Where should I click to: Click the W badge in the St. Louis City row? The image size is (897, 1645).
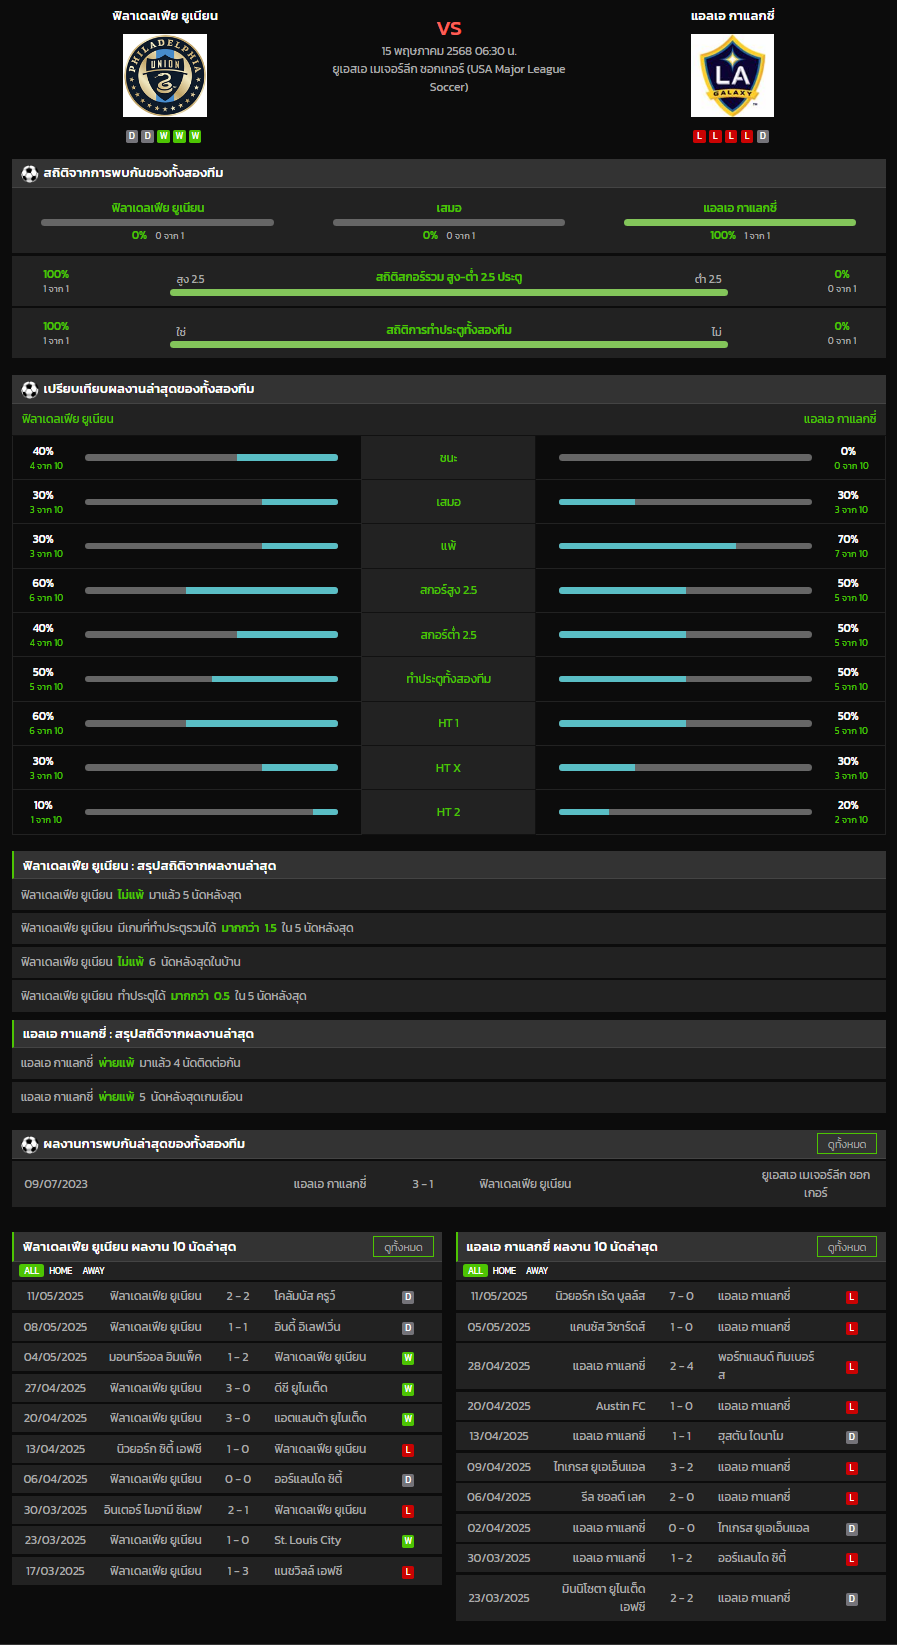(408, 1541)
